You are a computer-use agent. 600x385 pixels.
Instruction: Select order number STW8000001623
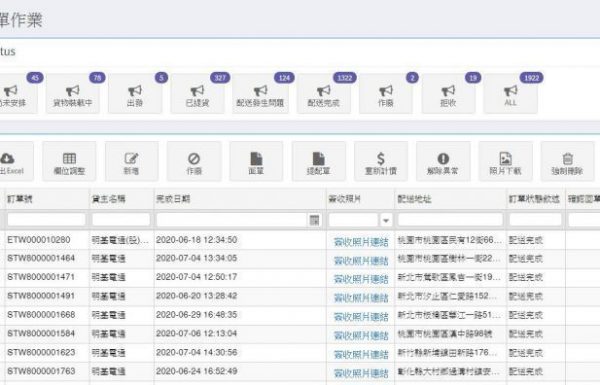41,352
